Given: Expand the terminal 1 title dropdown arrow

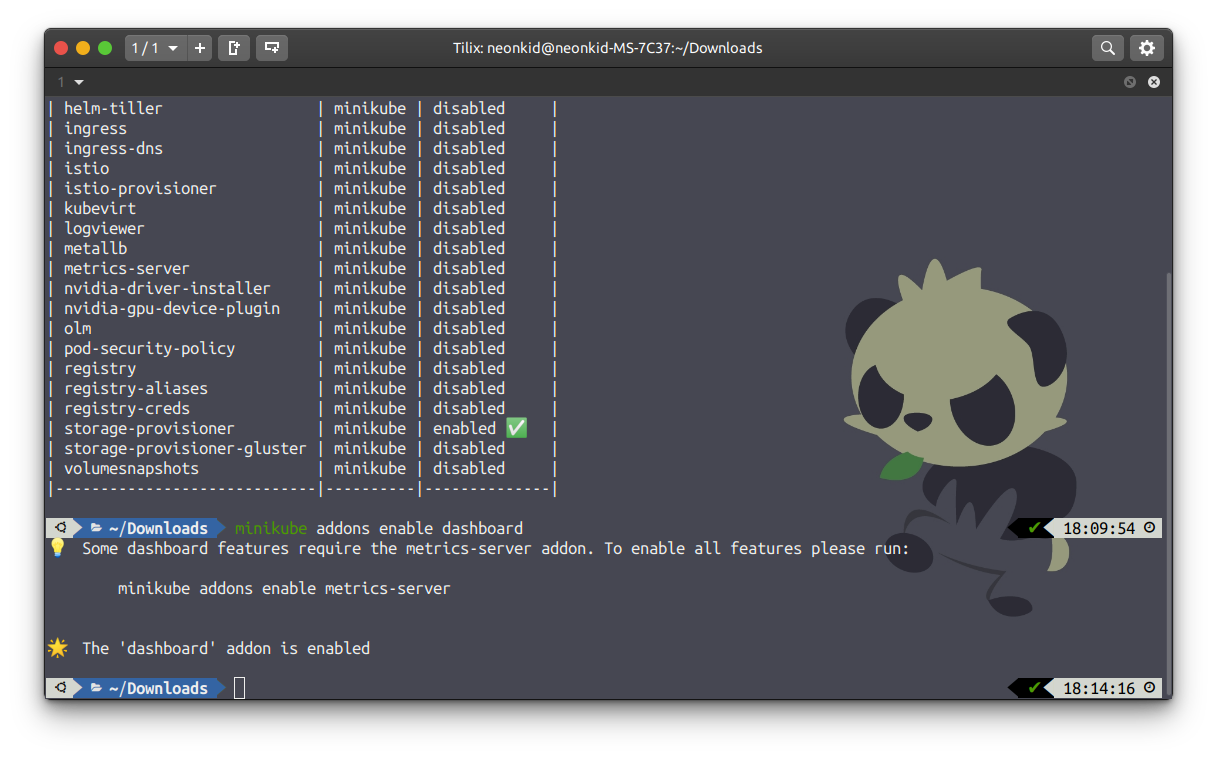Looking at the screenshot, I should pos(79,82).
